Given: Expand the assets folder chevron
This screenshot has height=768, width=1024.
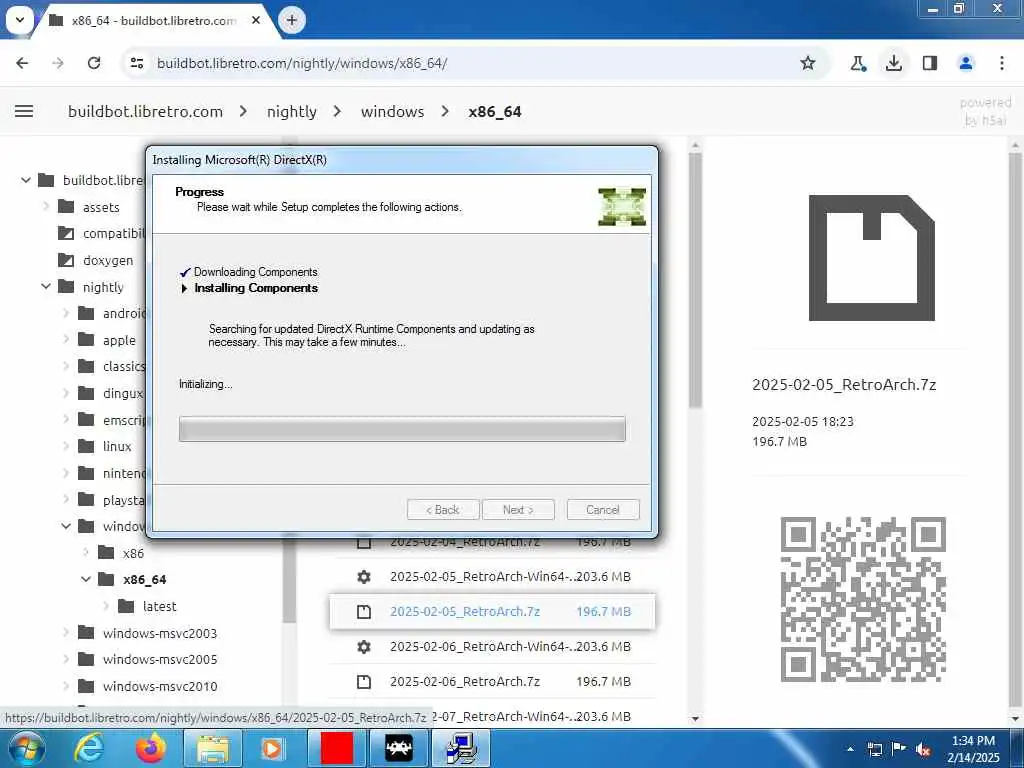Looking at the screenshot, I should [x=46, y=207].
